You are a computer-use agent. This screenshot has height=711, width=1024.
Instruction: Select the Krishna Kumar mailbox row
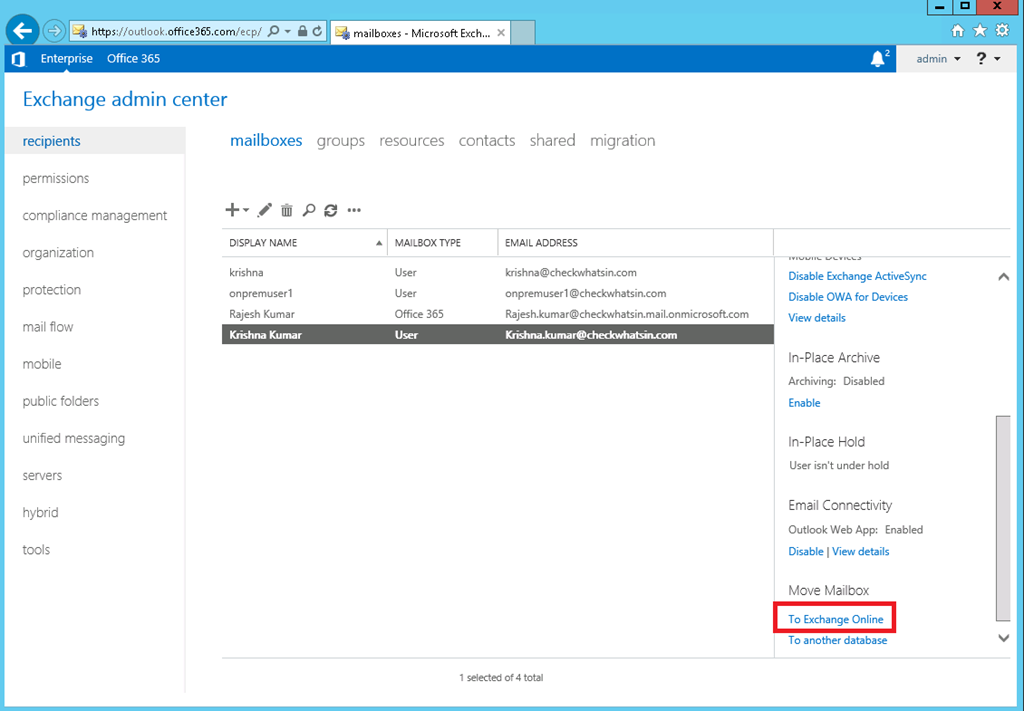coord(498,335)
